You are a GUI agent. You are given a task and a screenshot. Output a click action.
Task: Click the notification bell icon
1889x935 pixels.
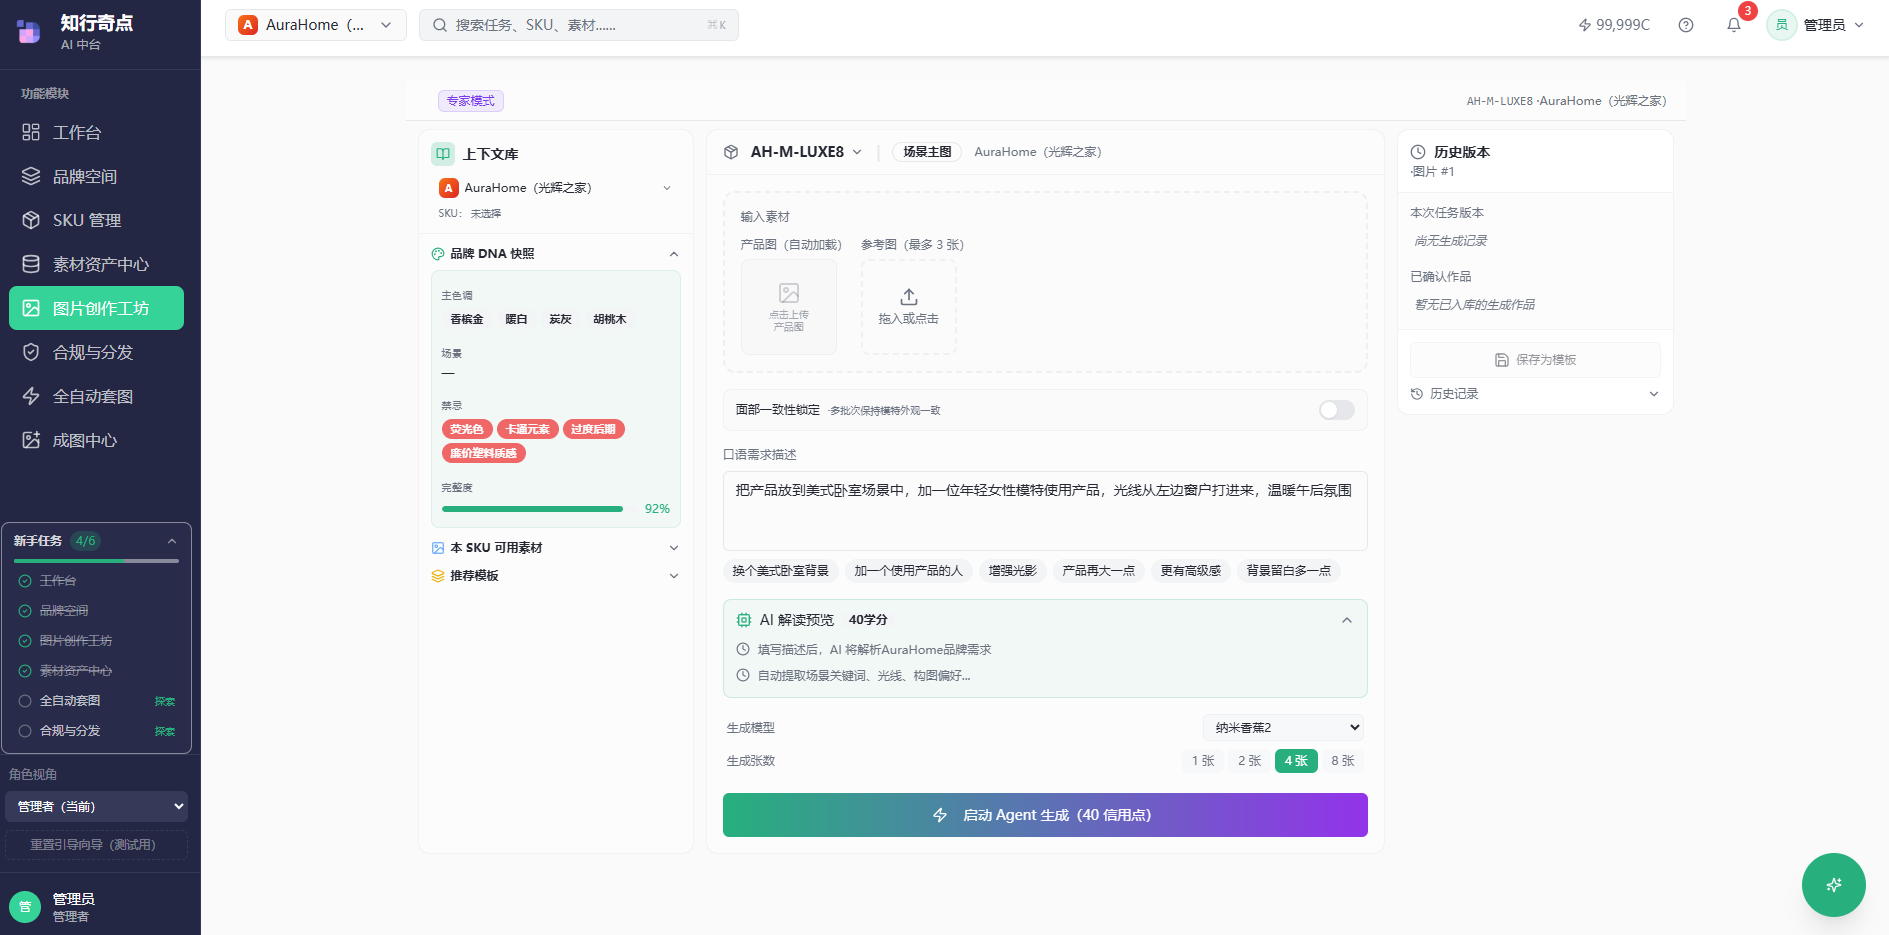coord(1734,24)
